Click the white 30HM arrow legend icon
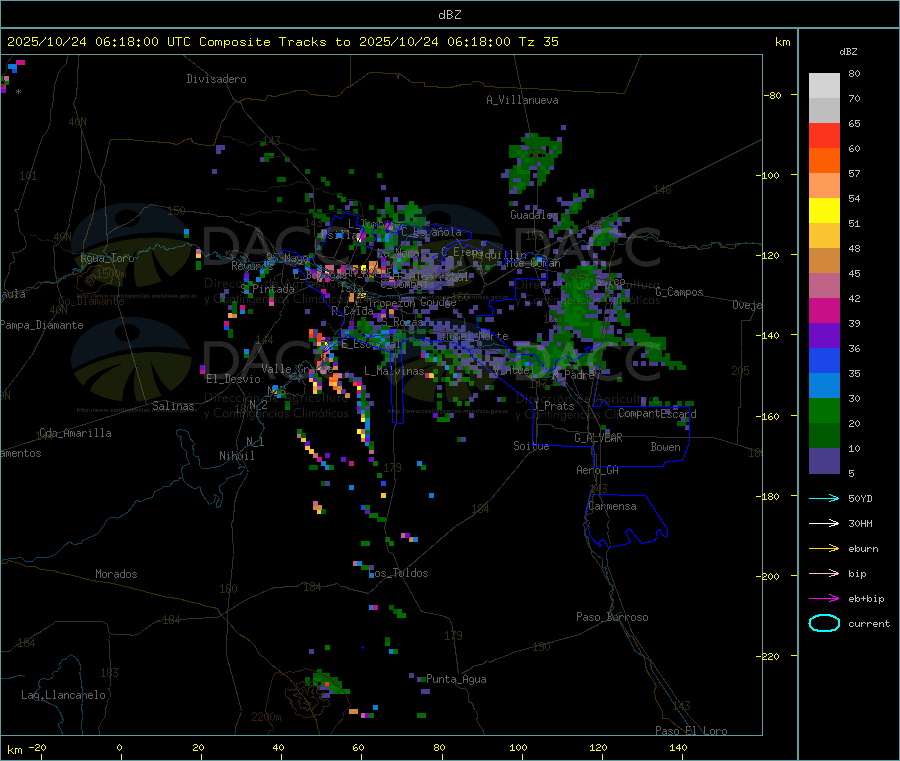The width and height of the screenshot is (900, 761). (x=824, y=523)
